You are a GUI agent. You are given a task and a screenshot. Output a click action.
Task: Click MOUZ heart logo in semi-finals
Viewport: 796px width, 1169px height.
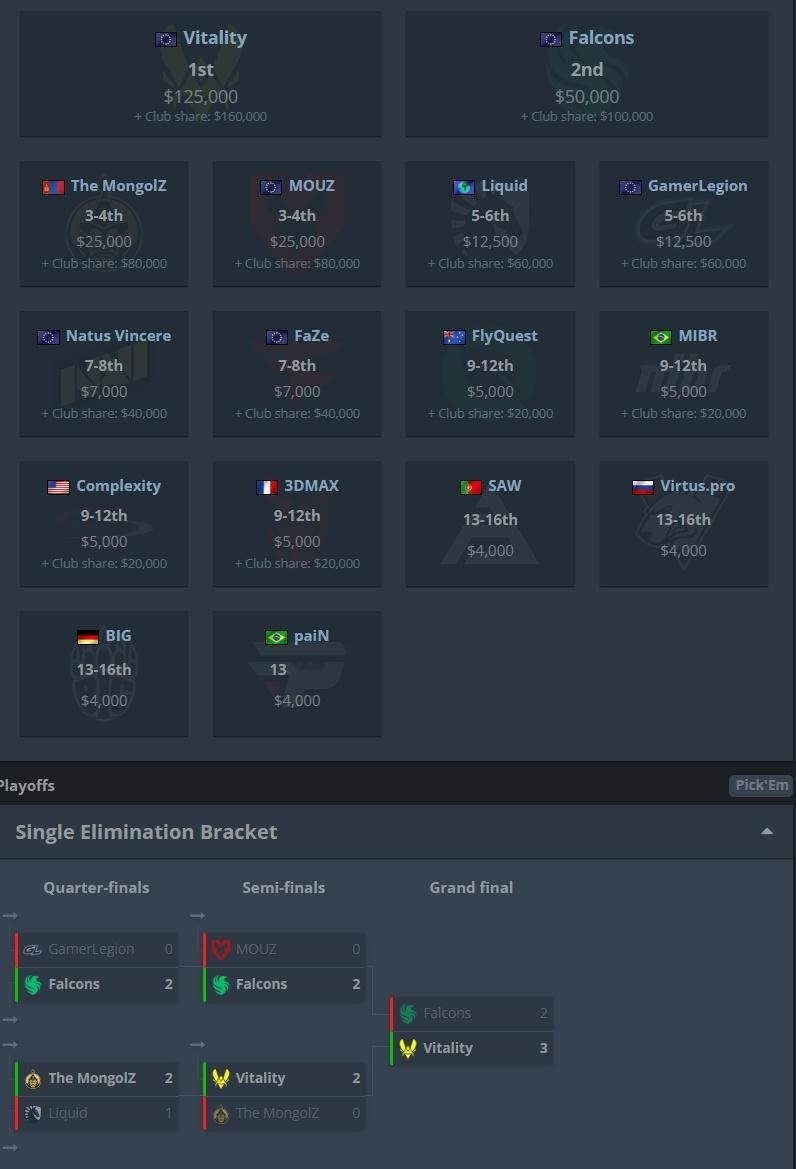(221, 949)
